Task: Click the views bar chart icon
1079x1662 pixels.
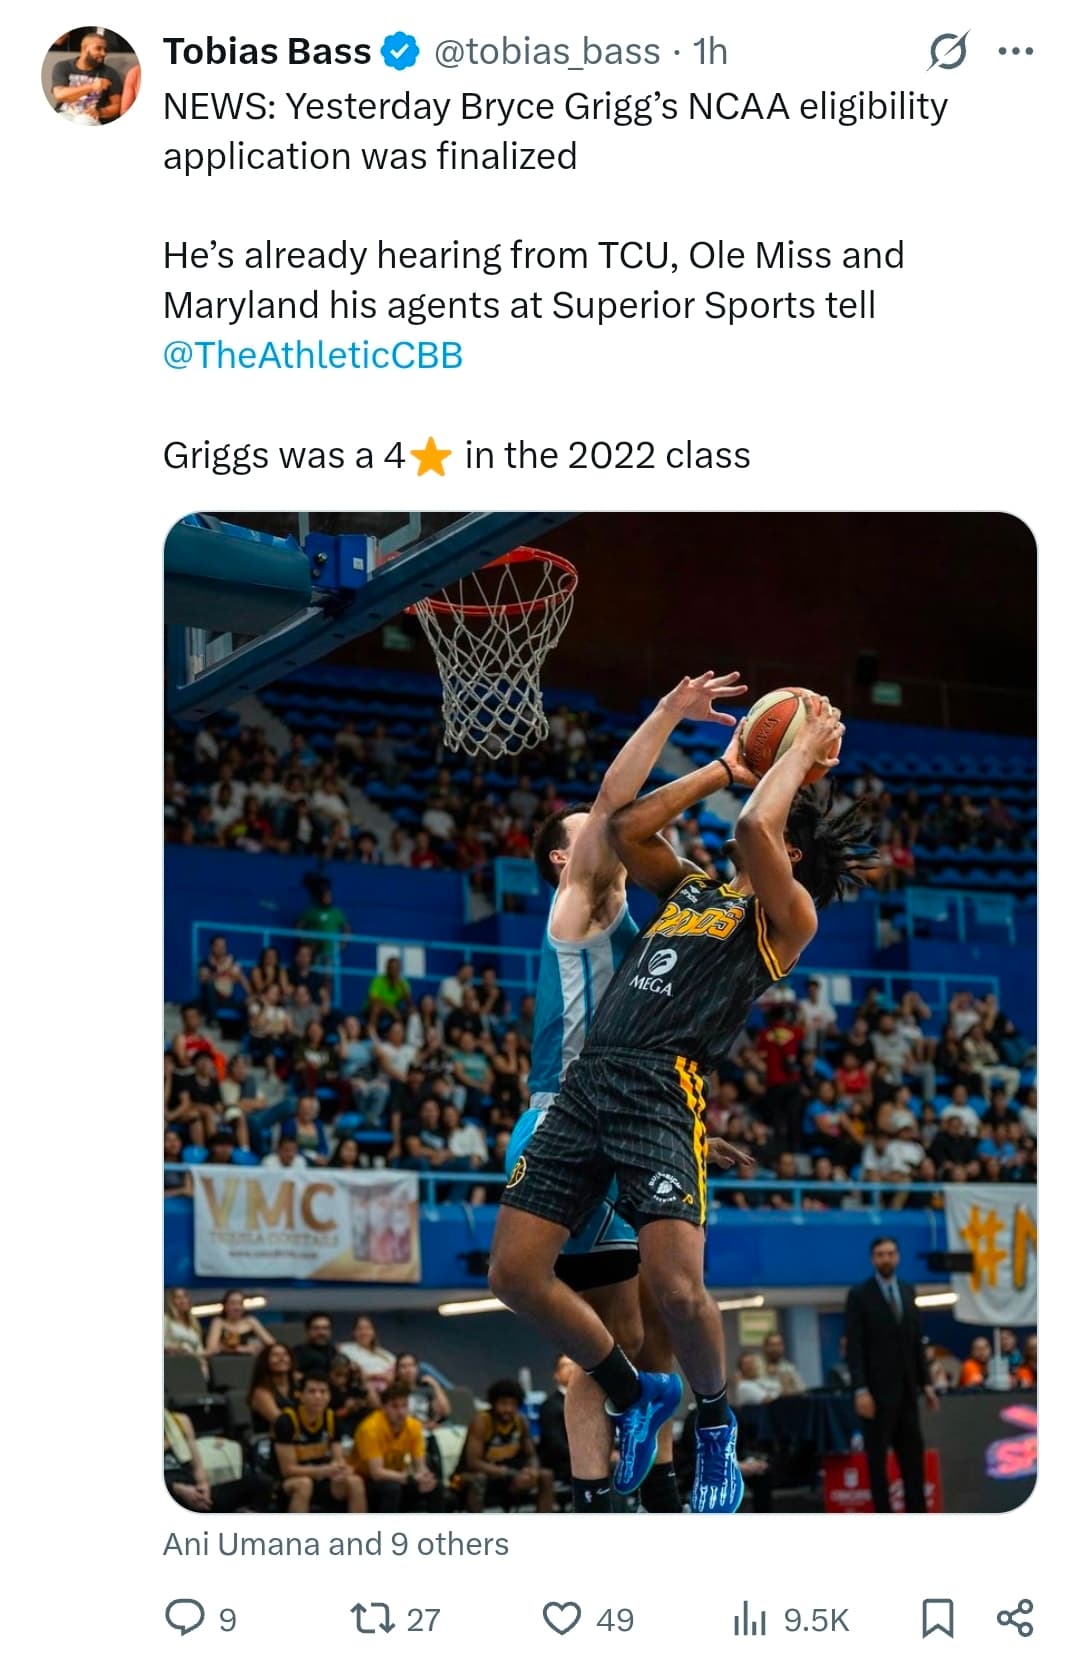Action: coord(749,1618)
